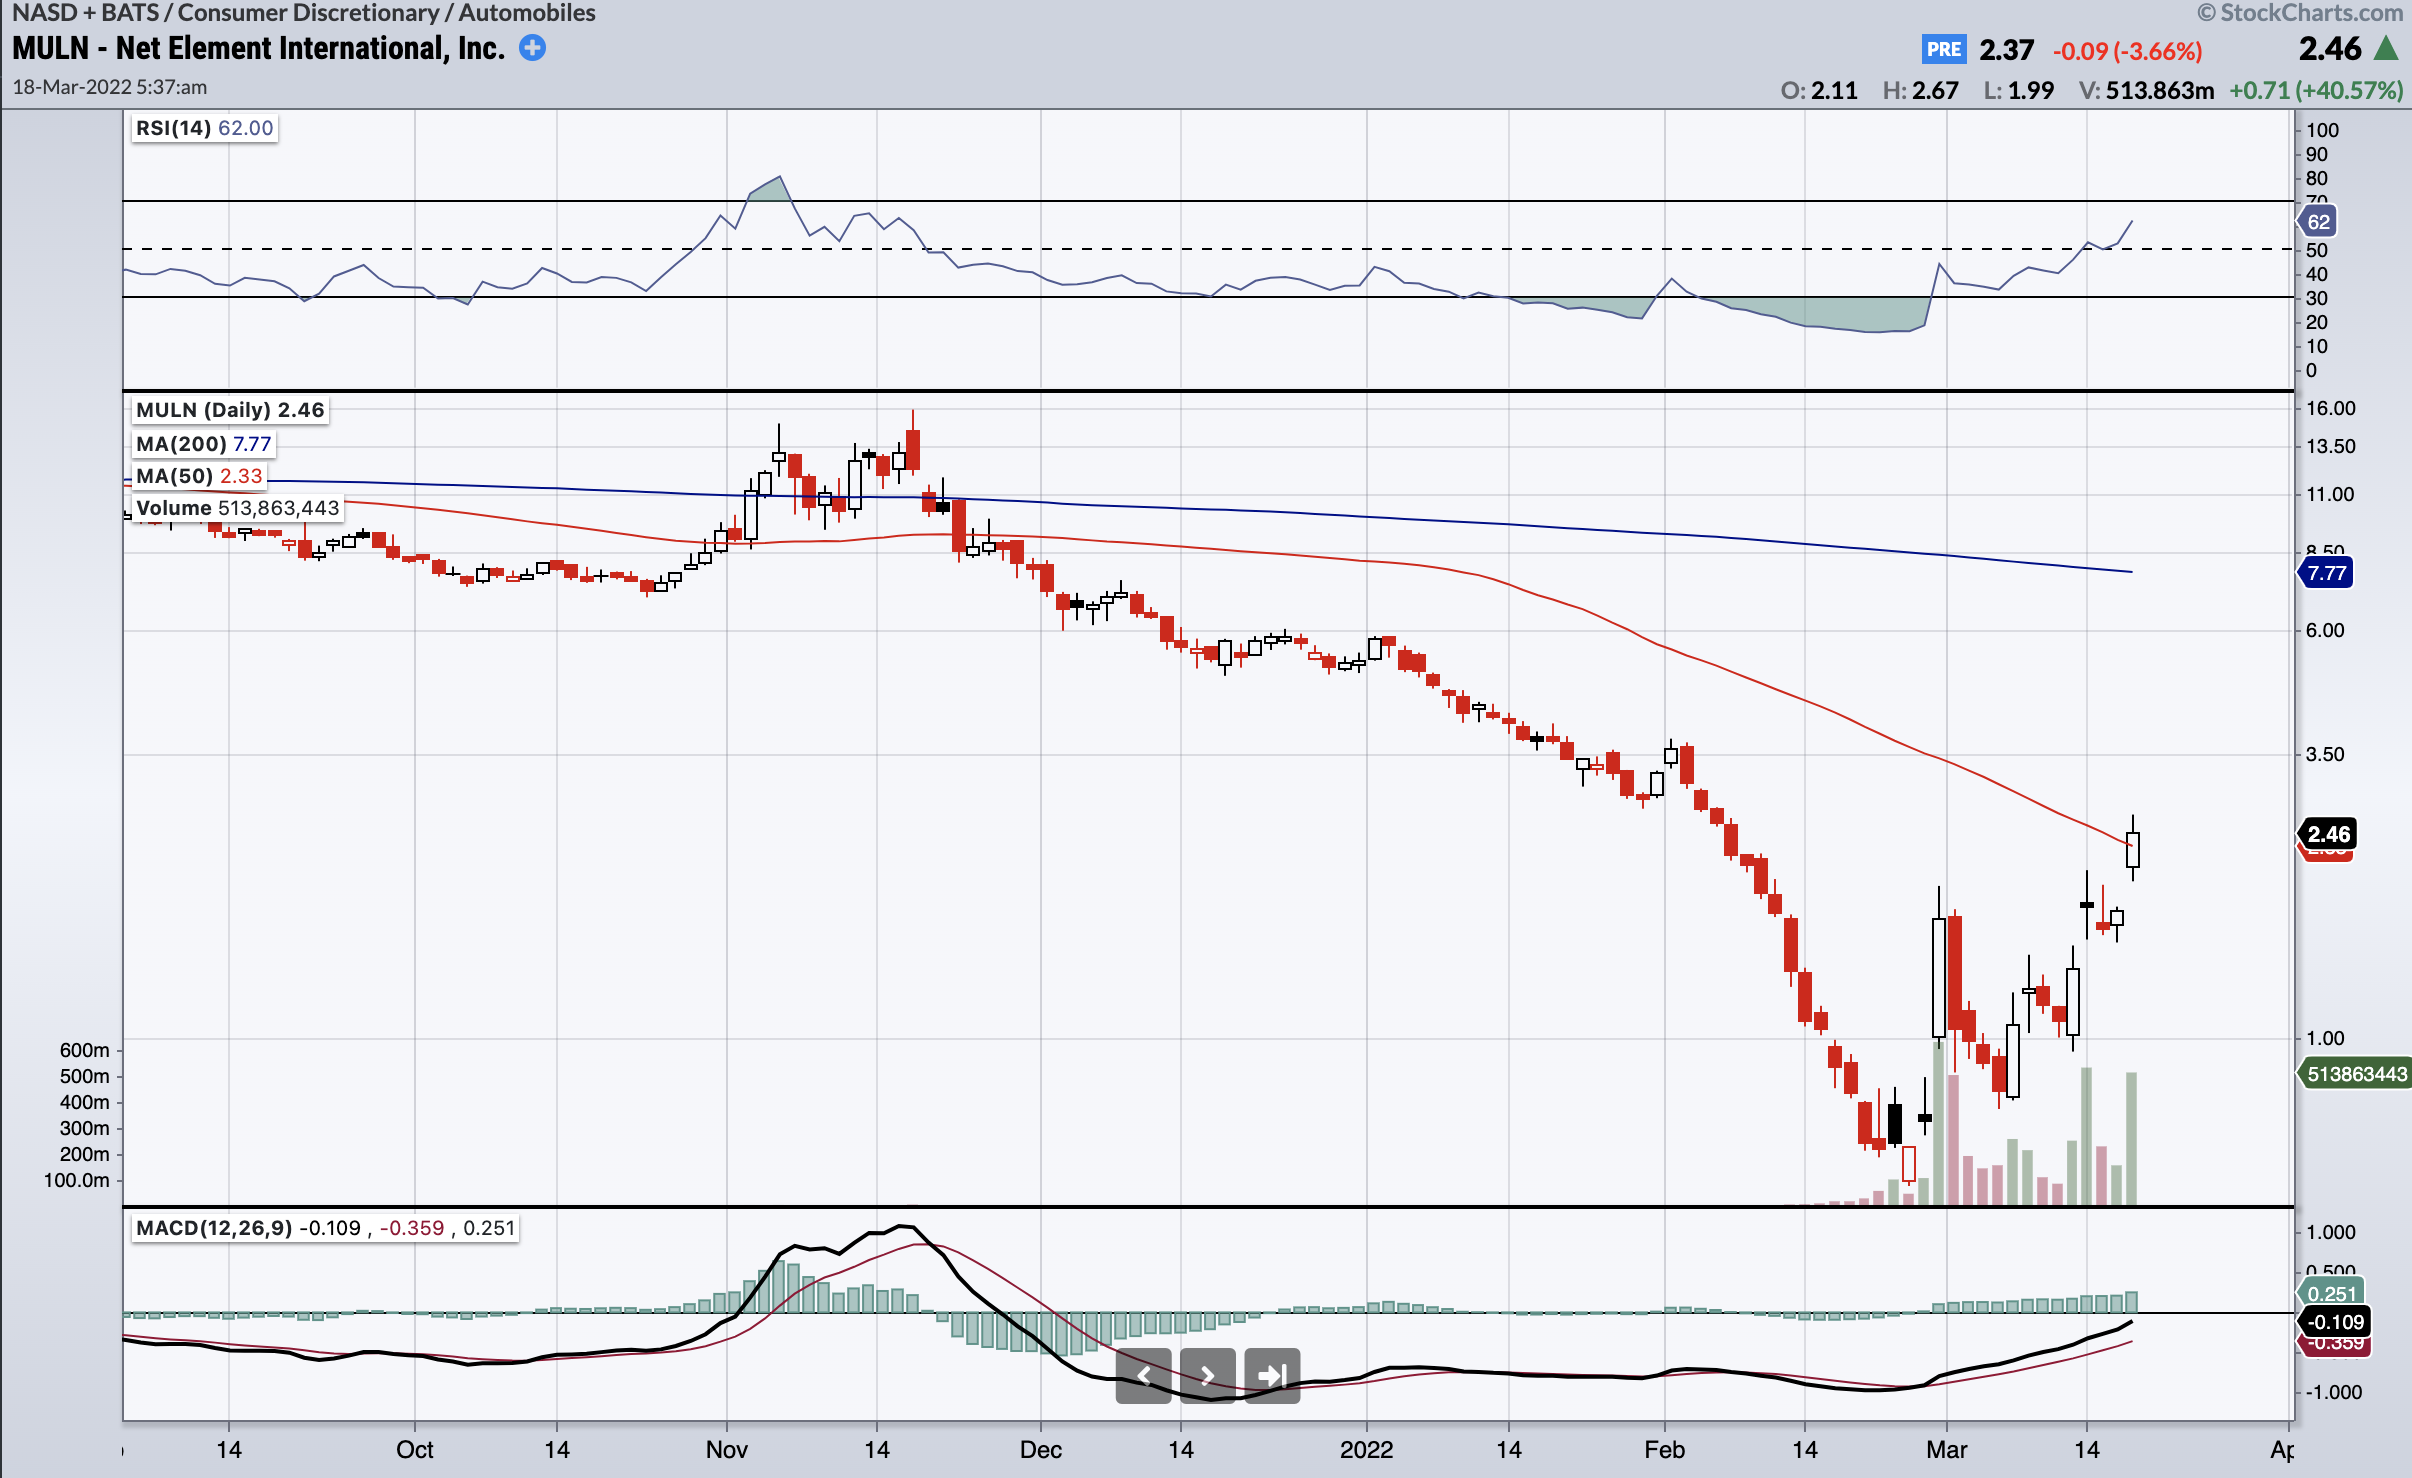Image resolution: width=2412 pixels, height=1478 pixels.
Task: Click the high value 'H: 2.67'
Action: pyautogui.click(x=1920, y=91)
